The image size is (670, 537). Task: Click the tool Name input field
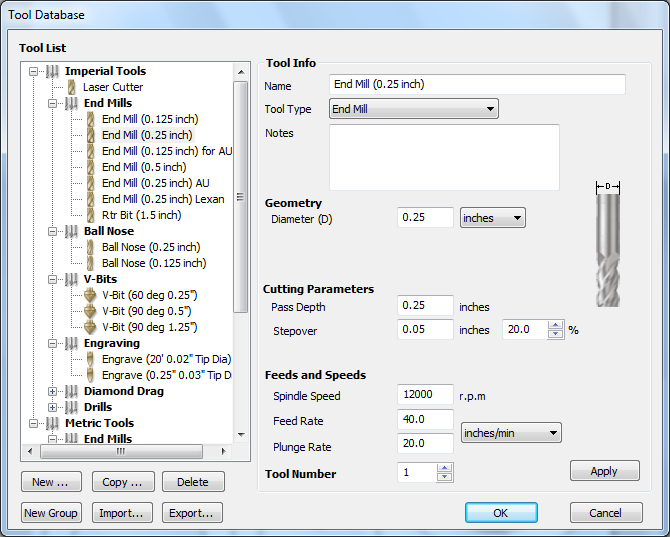[x=477, y=84]
